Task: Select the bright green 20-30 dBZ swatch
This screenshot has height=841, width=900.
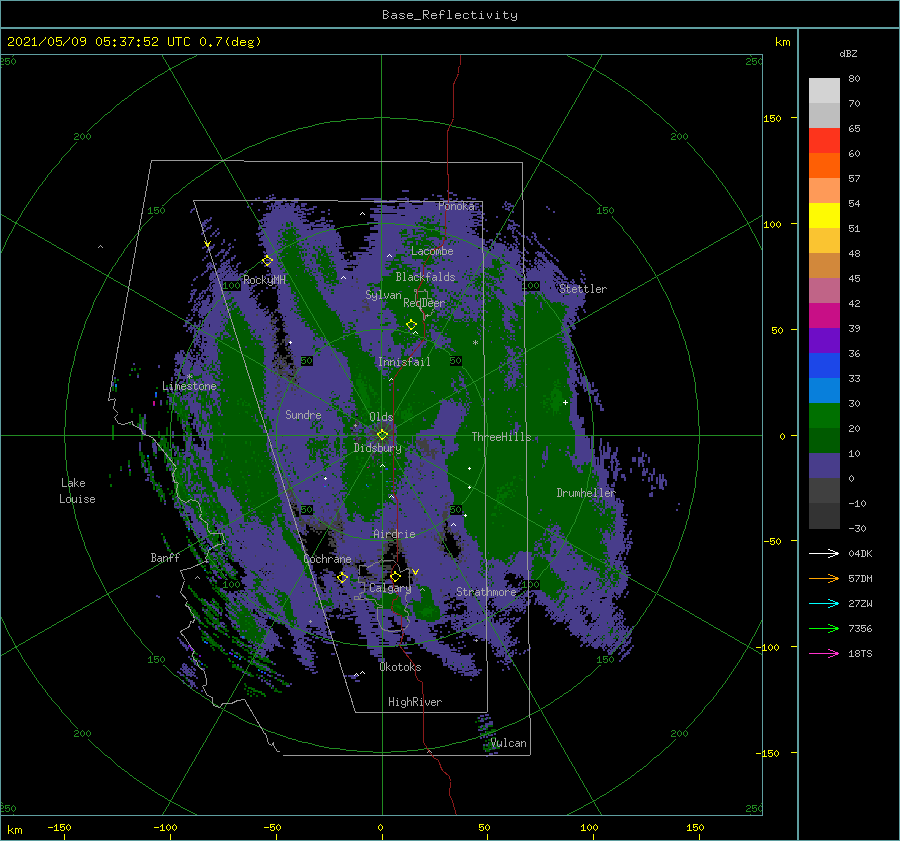Action: [x=824, y=416]
